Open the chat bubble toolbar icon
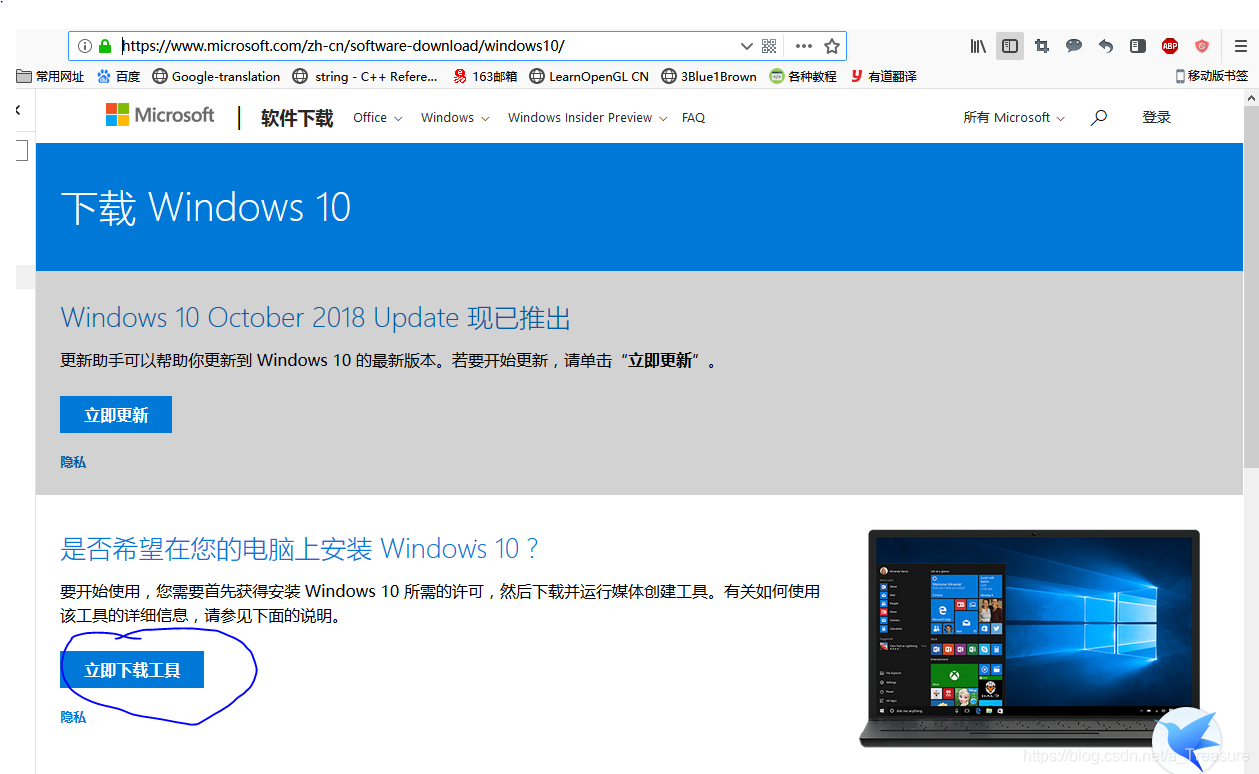This screenshot has height=774, width=1259. [1074, 46]
